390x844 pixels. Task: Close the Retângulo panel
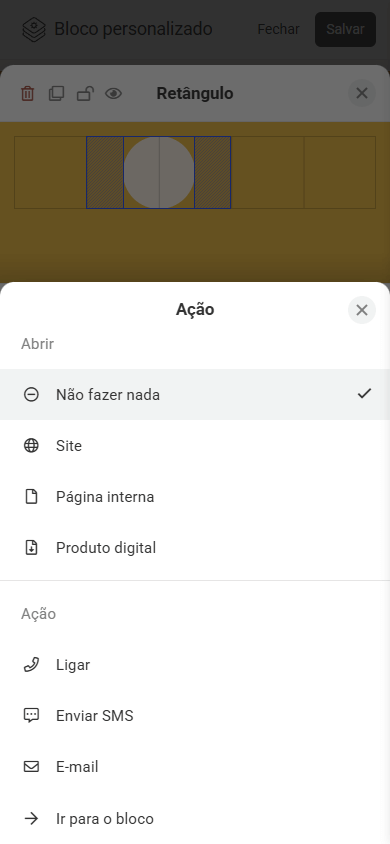click(361, 93)
